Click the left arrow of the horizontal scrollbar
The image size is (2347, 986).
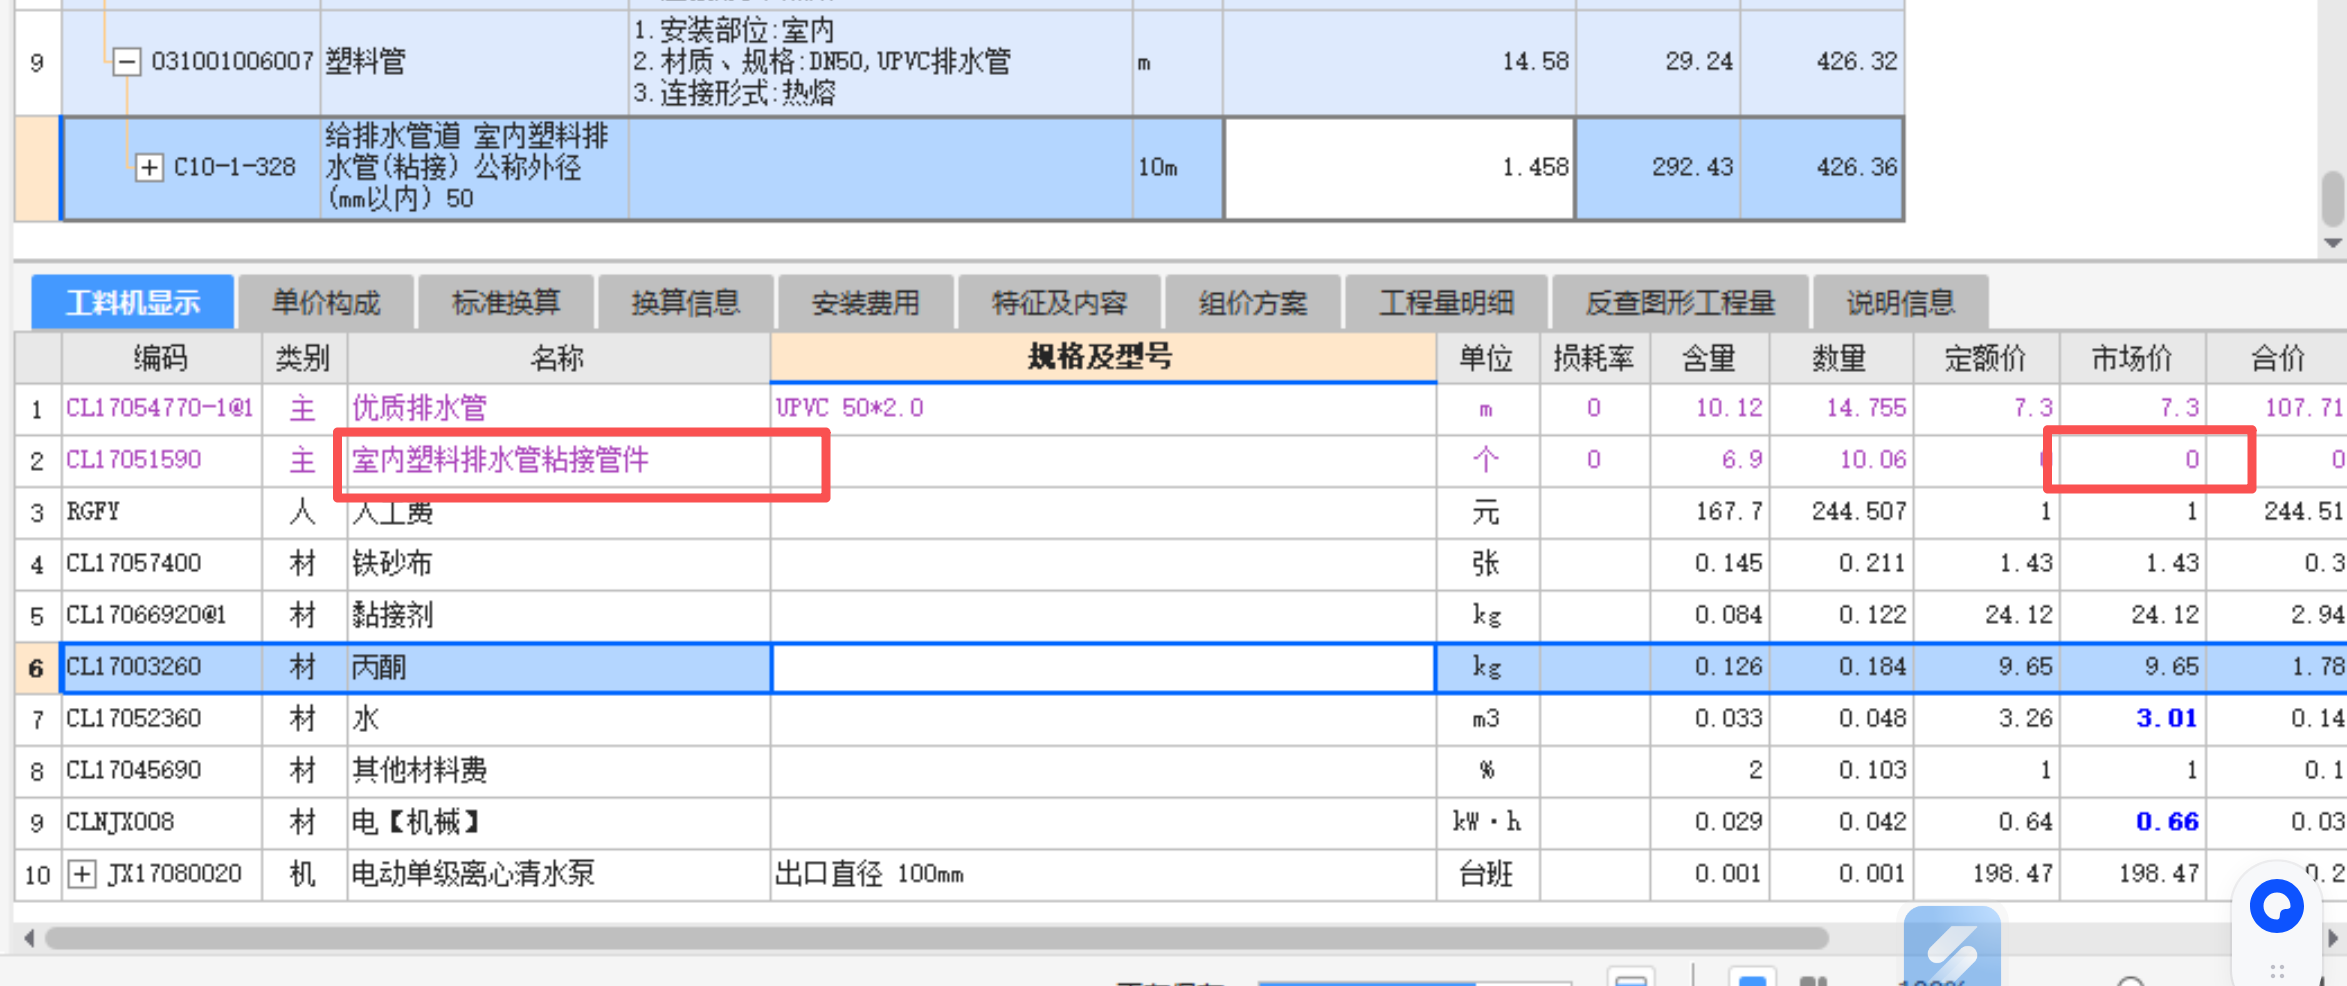point(28,938)
